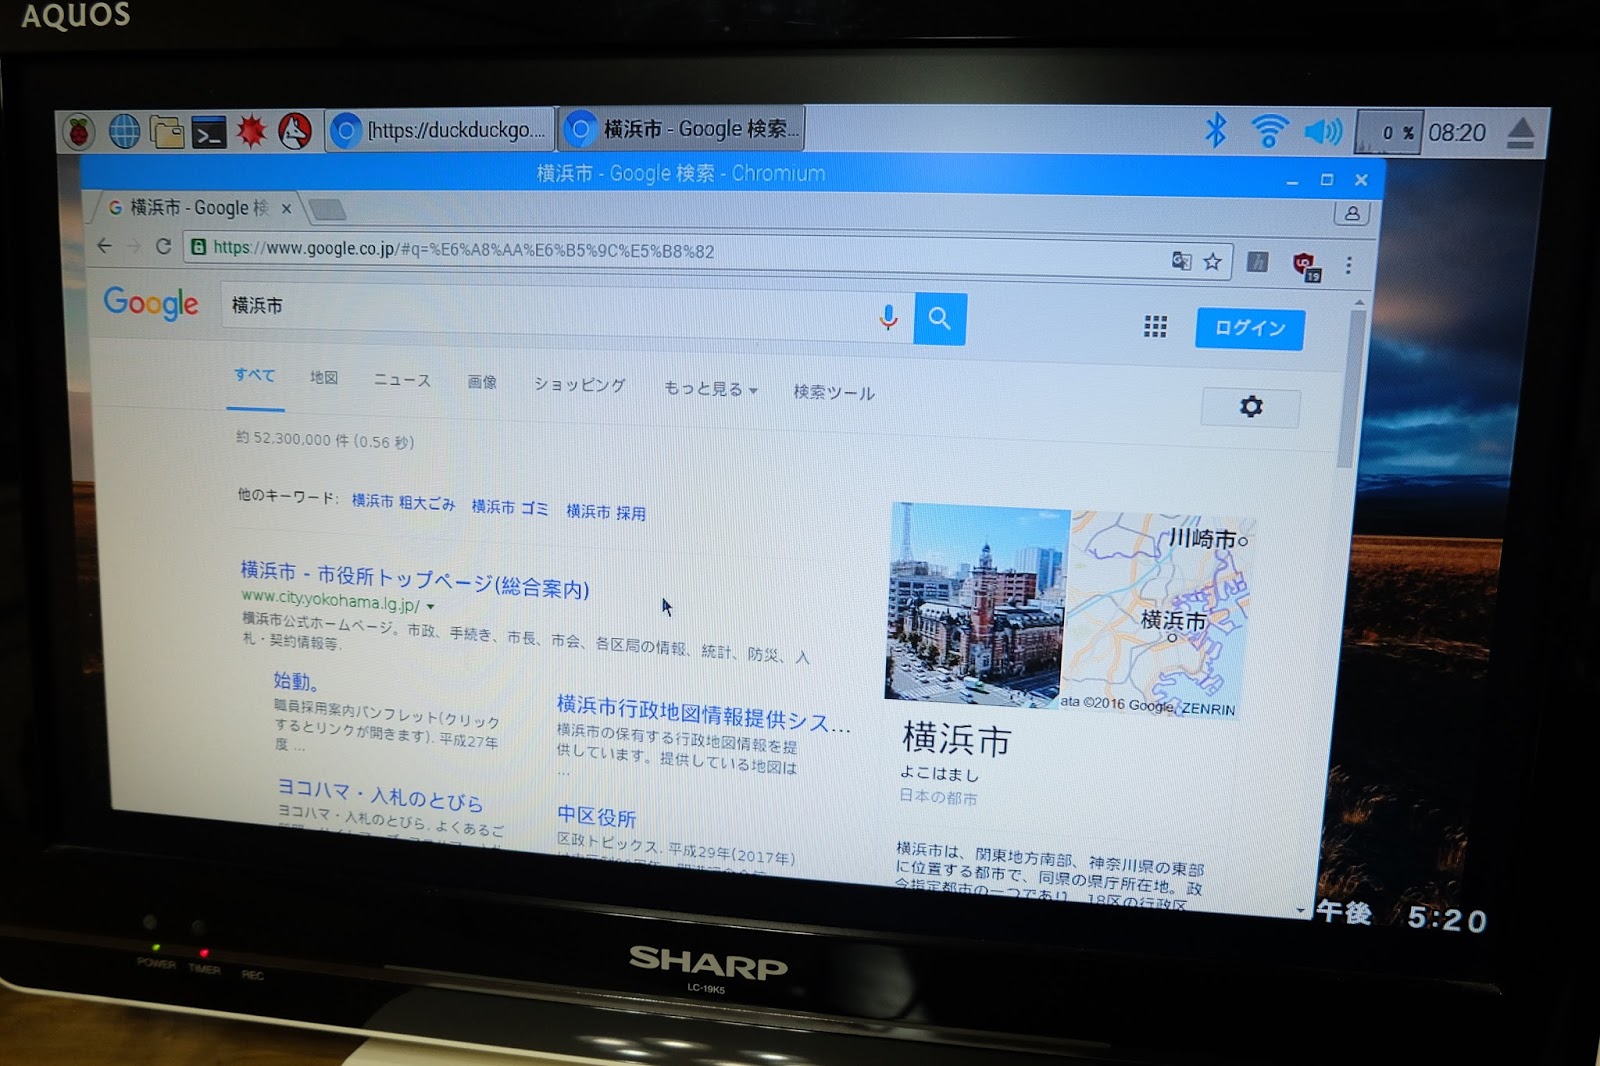Open 検索ツール options
The height and width of the screenshot is (1066, 1600).
tap(834, 393)
